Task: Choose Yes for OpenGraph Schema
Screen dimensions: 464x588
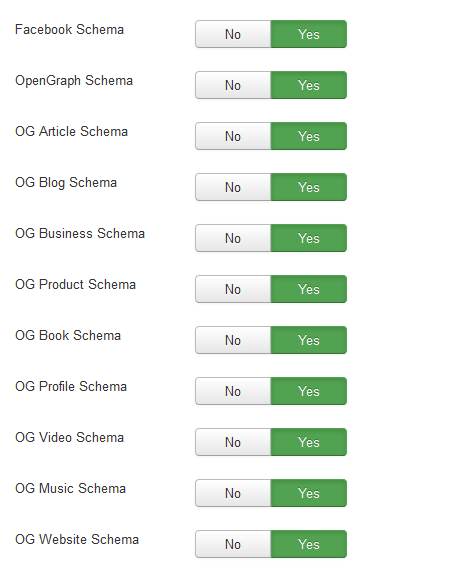Action: 309,85
